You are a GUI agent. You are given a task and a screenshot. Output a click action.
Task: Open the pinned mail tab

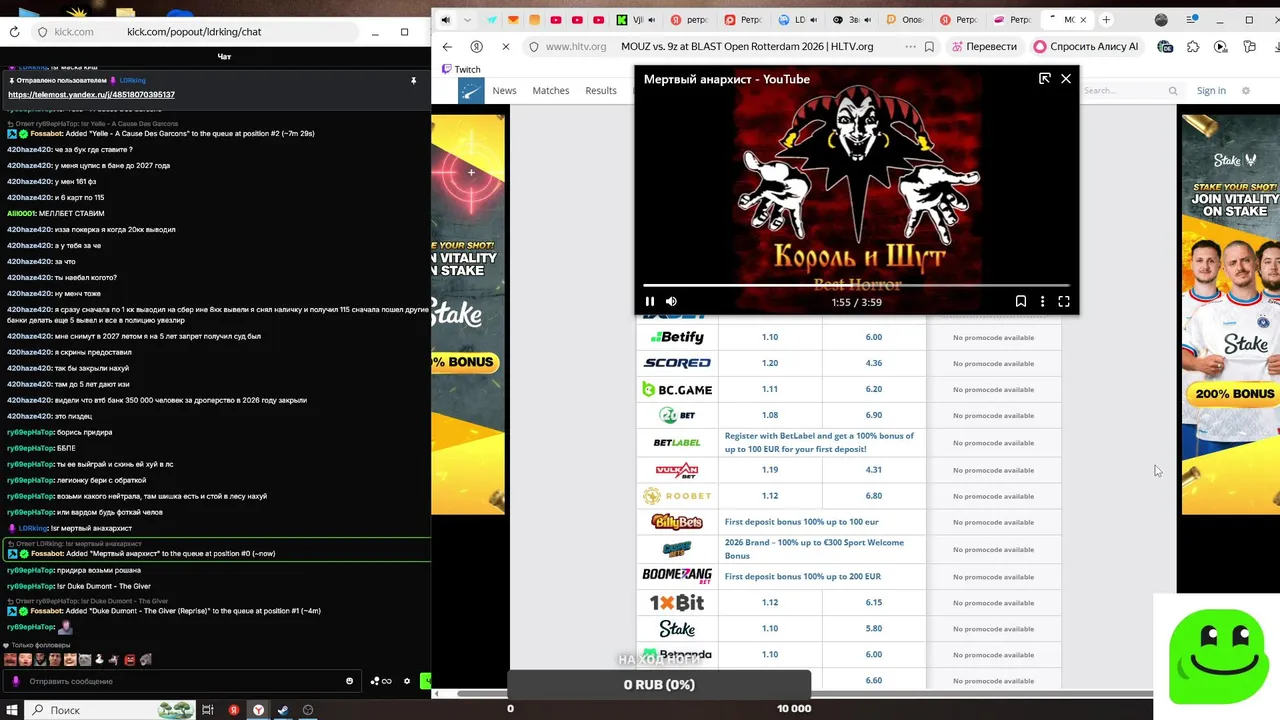pyautogui.click(x=513, y=20)
